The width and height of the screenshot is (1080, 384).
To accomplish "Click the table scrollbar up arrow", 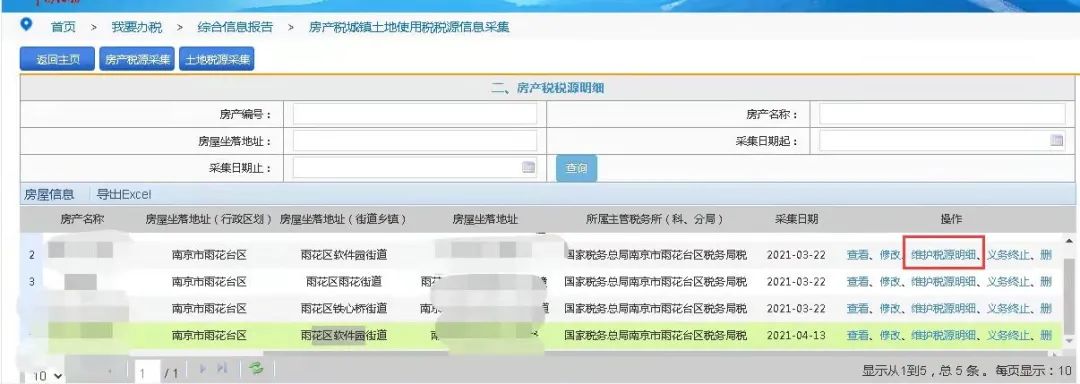I will (1068, 241).
